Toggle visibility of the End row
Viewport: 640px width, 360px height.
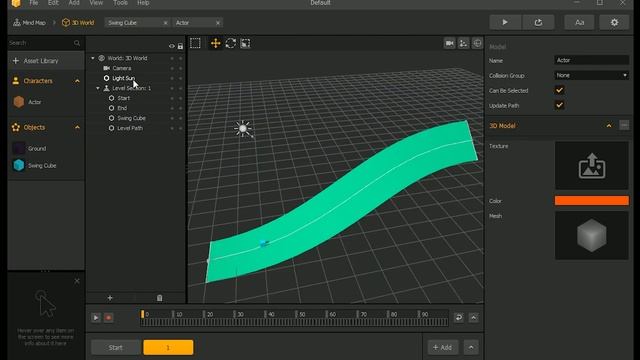[x=171, y=108]
